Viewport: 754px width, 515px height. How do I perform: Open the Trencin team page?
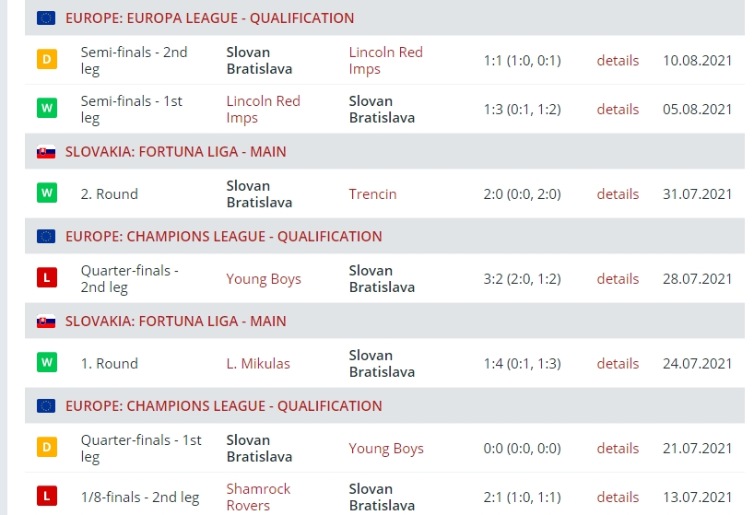click(x=372, y=194)
